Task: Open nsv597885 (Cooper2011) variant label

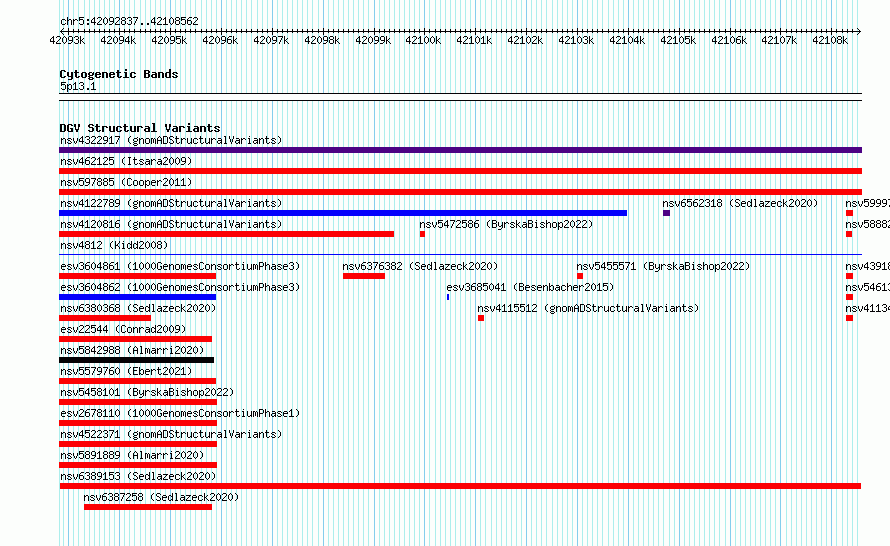Action: pos(126,182)
